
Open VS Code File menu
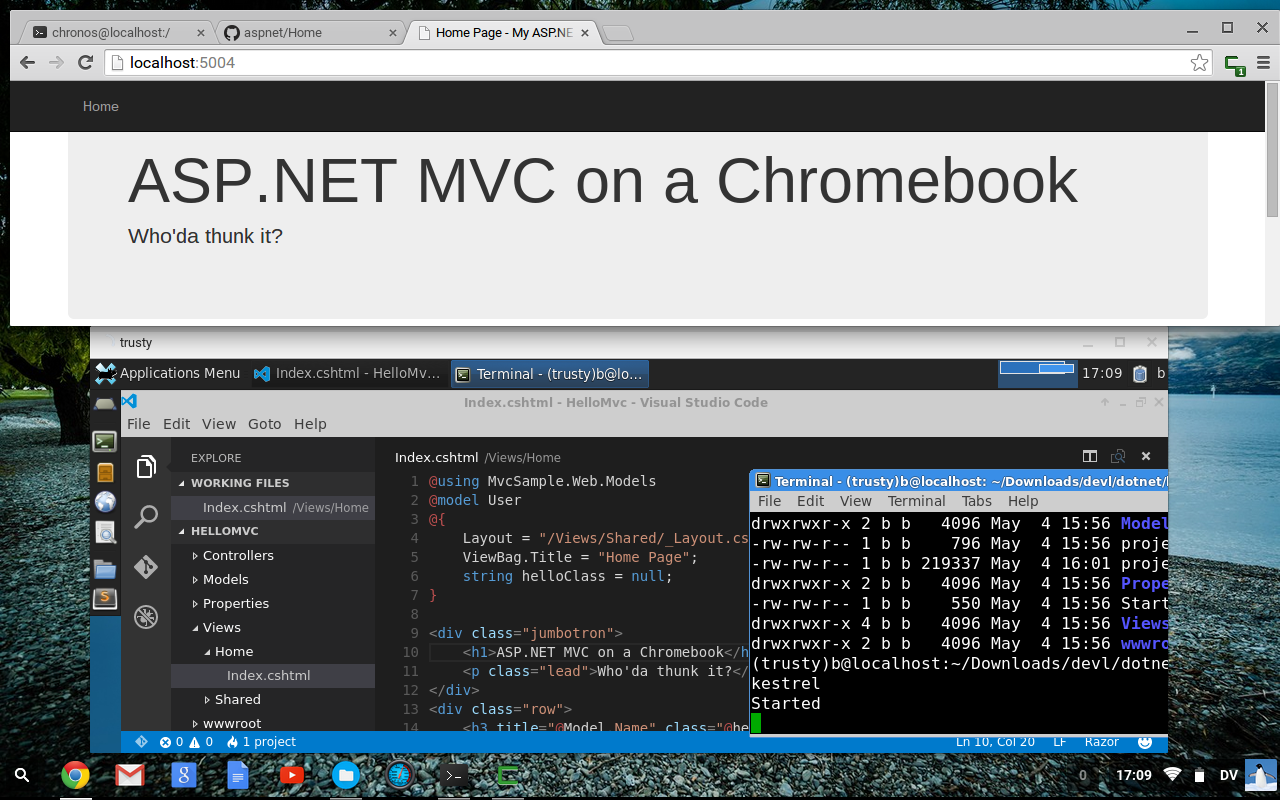pos(138,424)
